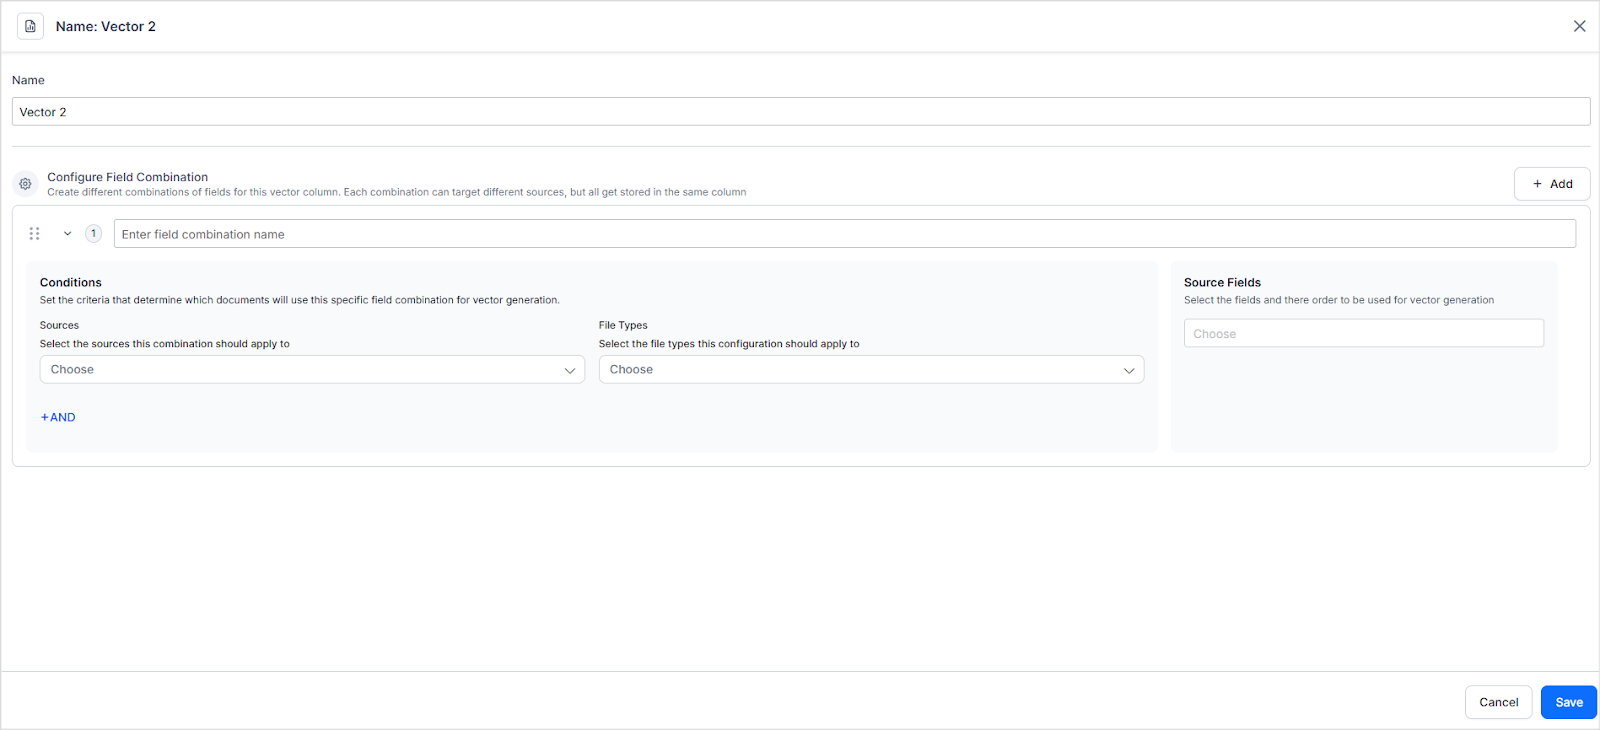
Task: Click the Conditions section heading
Action: click(x=71, y=283)
